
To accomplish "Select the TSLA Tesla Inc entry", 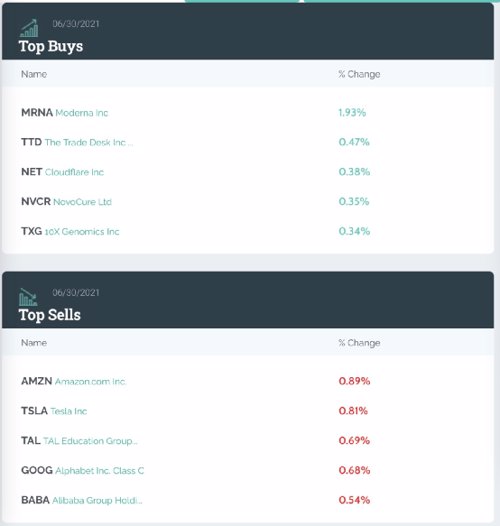I will (x=54, y=411).
